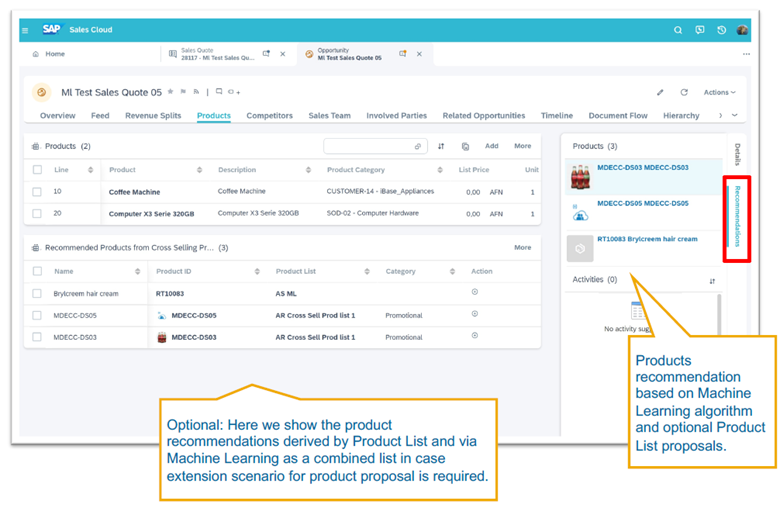Viewport: 780px width, 505px height.
Task: Expand the more tabs chevron dropdown
Action: coord(735,115)
